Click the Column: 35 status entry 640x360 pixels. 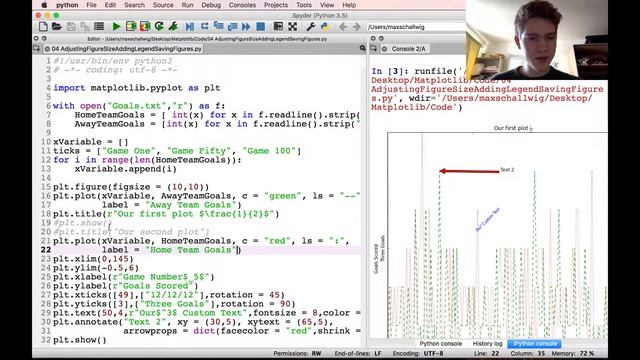(x=527, y=353)
